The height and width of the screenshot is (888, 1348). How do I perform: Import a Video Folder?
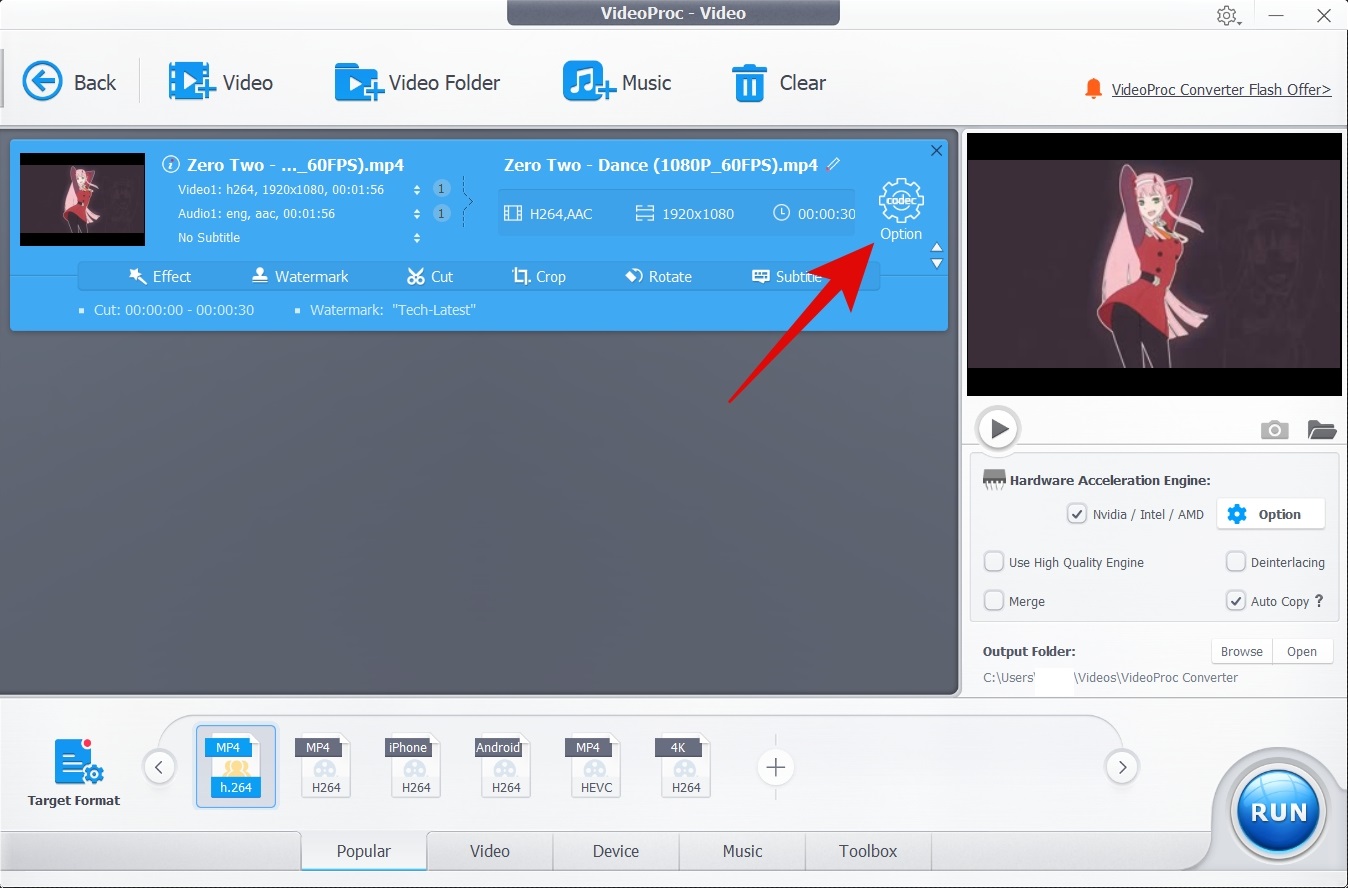417,82
